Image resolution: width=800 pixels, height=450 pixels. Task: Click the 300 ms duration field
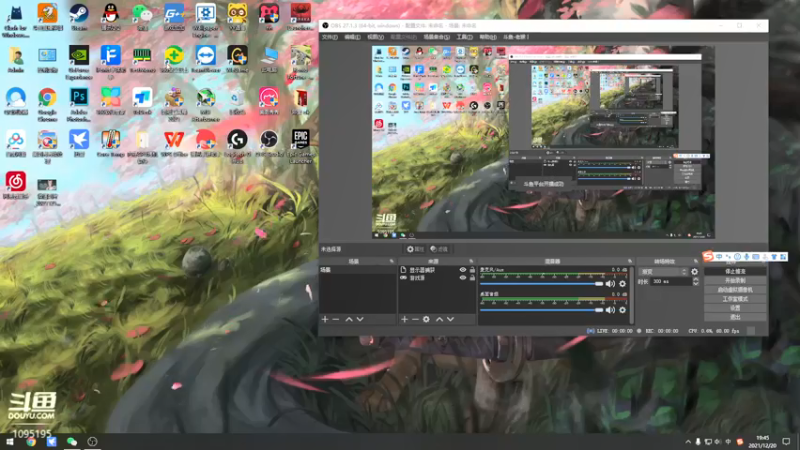click(670, 282)
